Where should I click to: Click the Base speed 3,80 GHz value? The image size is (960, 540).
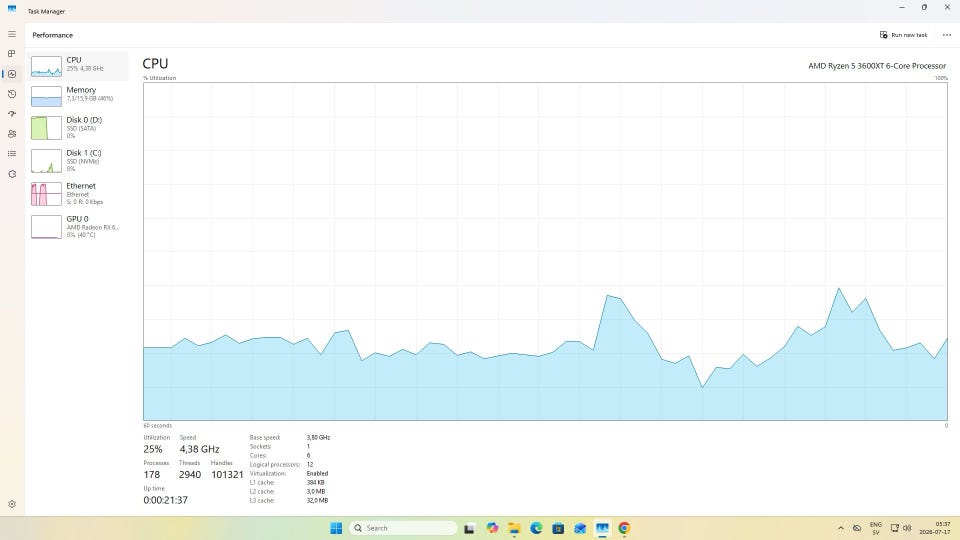click(318, 438)
